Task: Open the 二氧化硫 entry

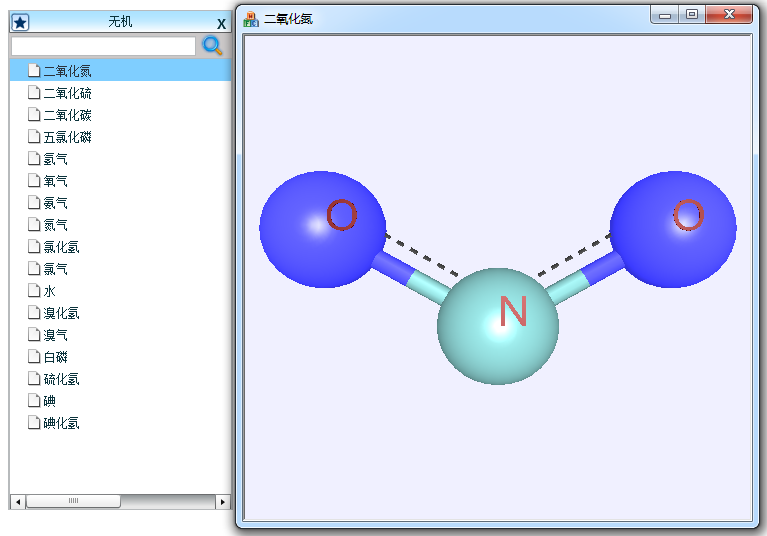Action: point(67,93)
